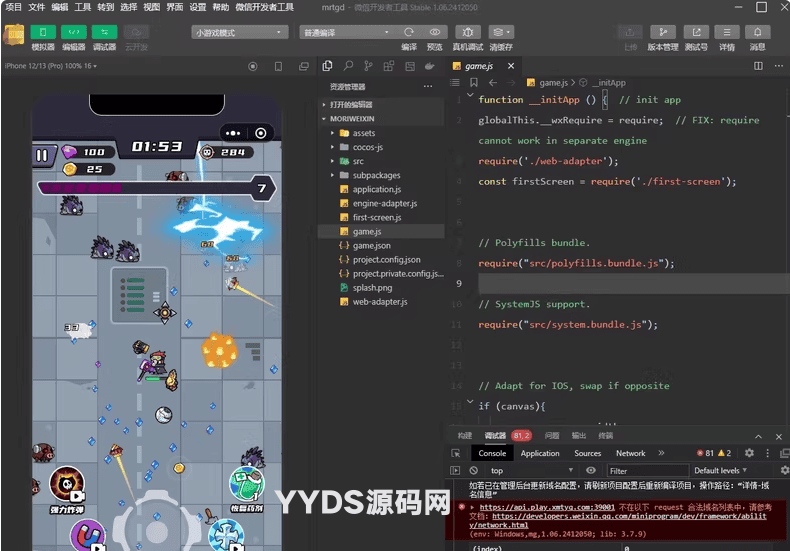Image resolution: width=790 pixels, height=551 pixels.
Task: Split the editor view
Action: (758, 66)
